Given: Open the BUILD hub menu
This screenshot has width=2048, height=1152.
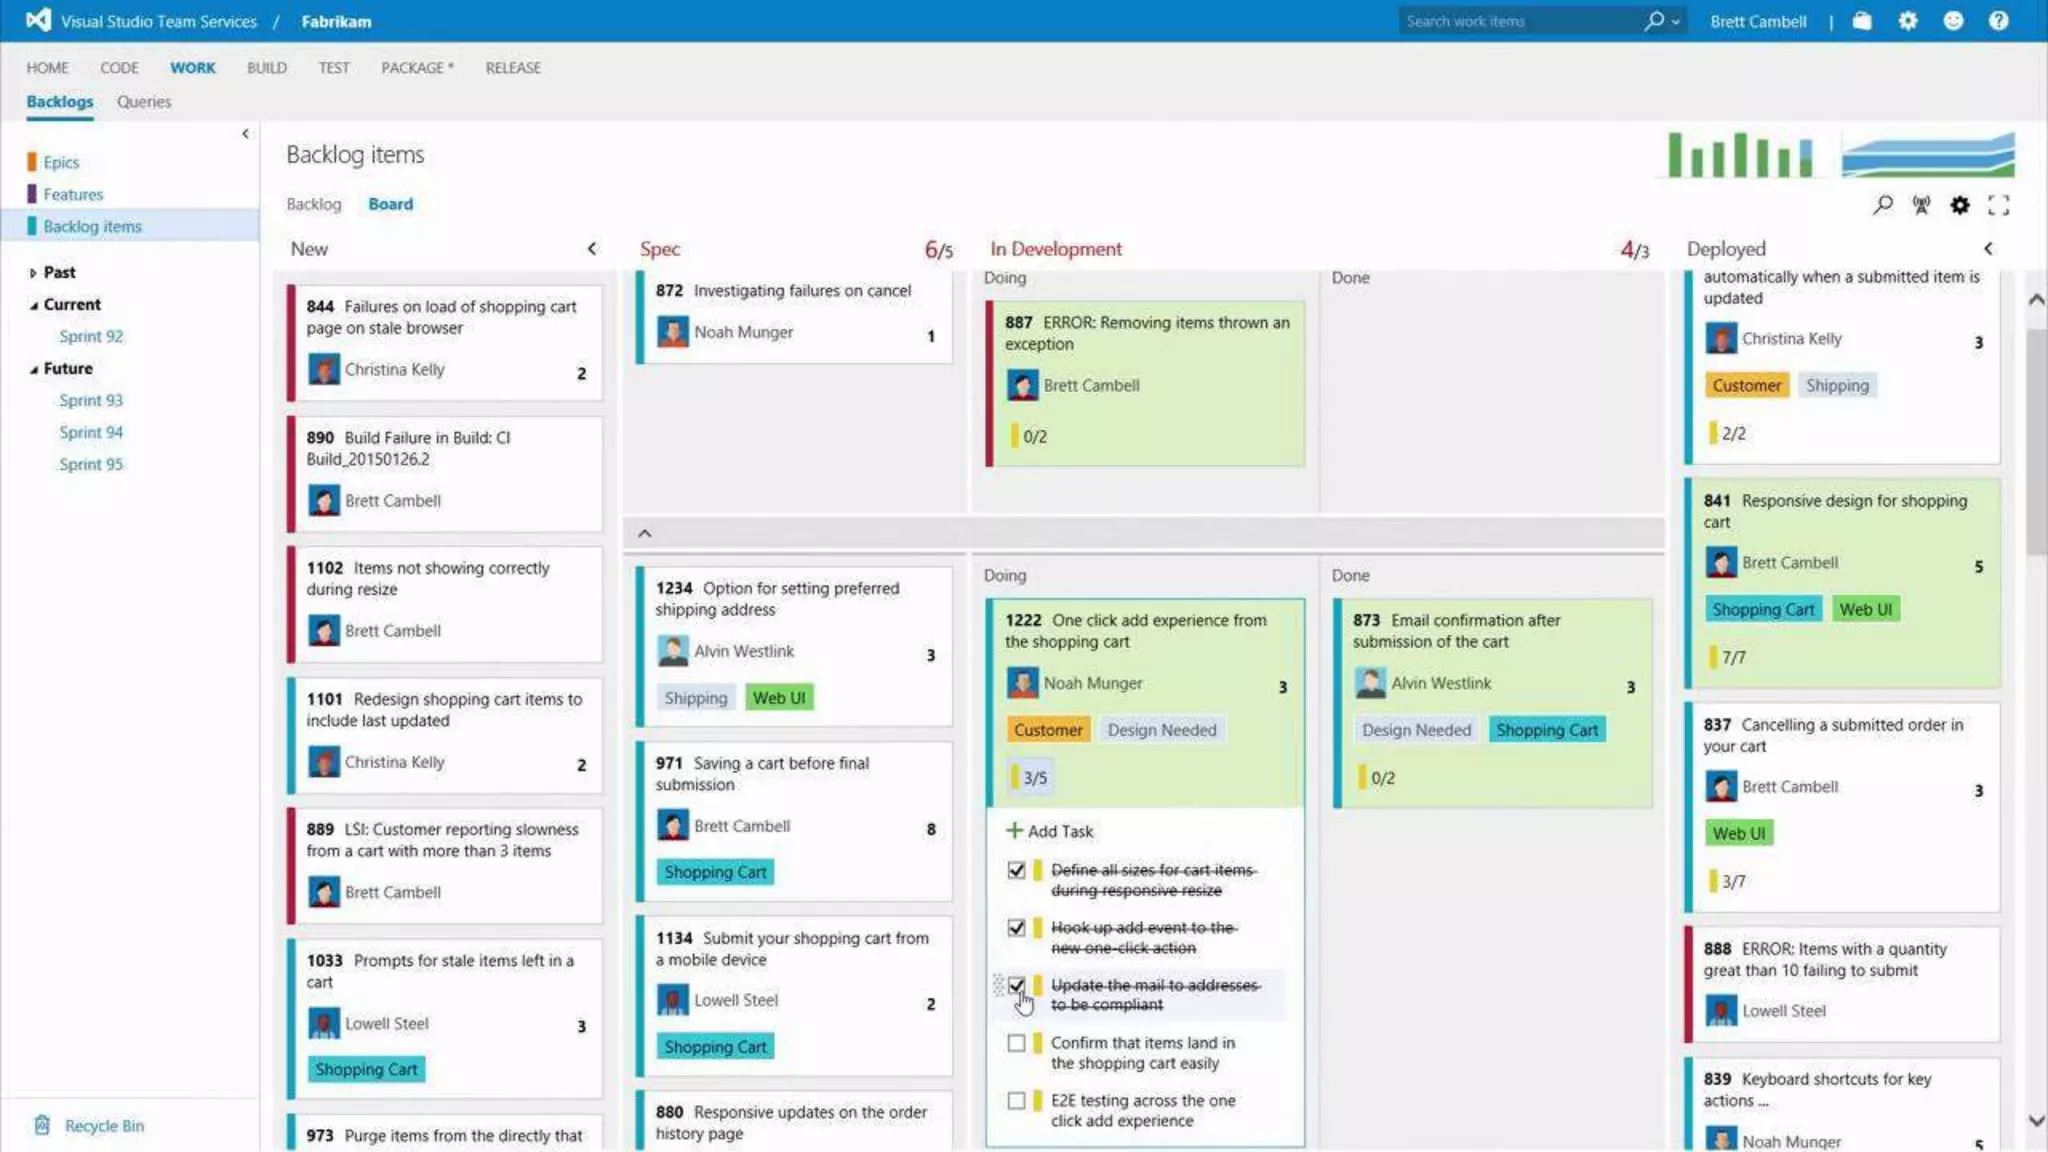Looking at the screenshot, I should pos(267,68).
